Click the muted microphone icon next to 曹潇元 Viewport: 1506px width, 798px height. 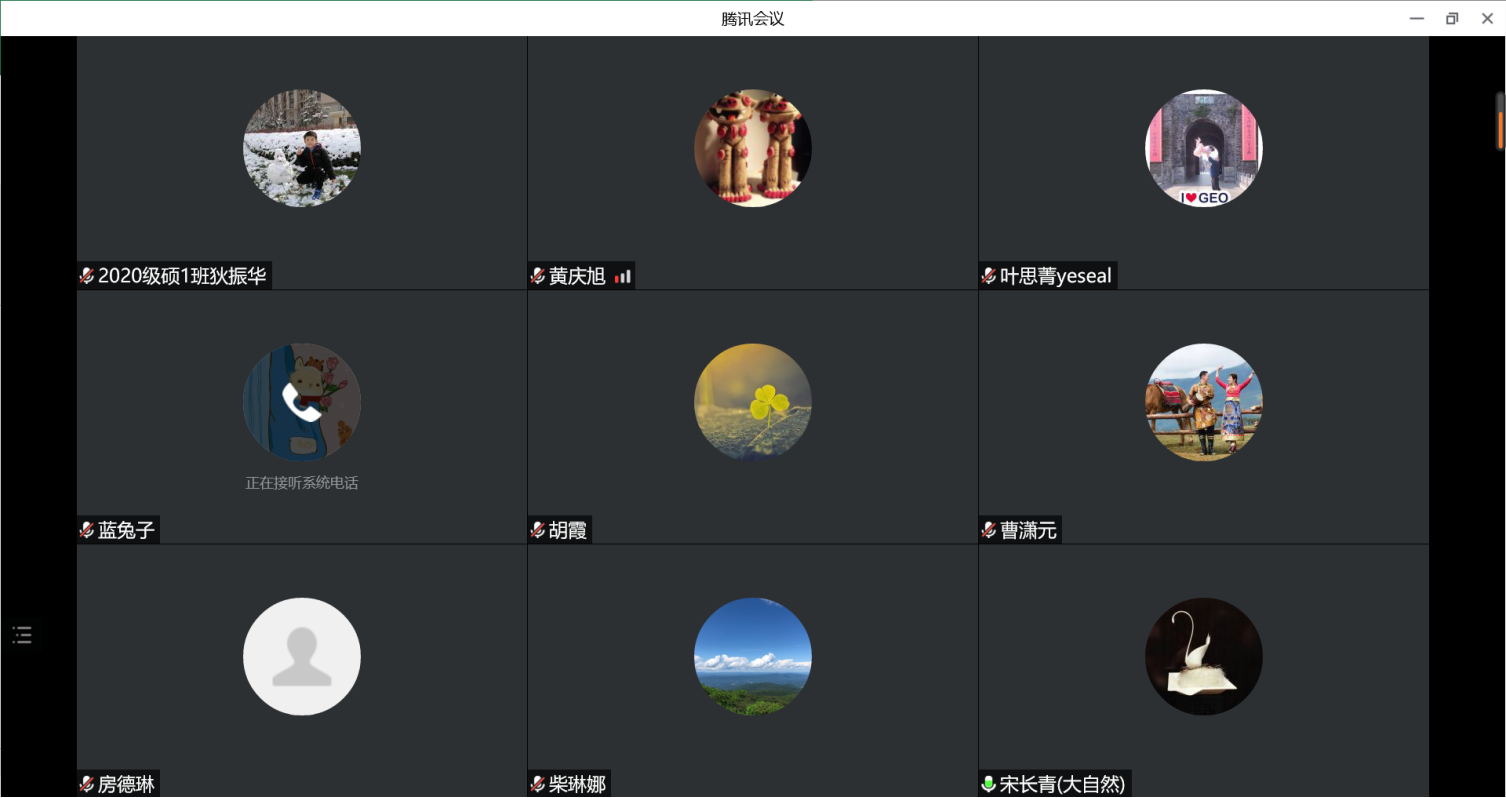pyautogui.click(x=989, y=530)
